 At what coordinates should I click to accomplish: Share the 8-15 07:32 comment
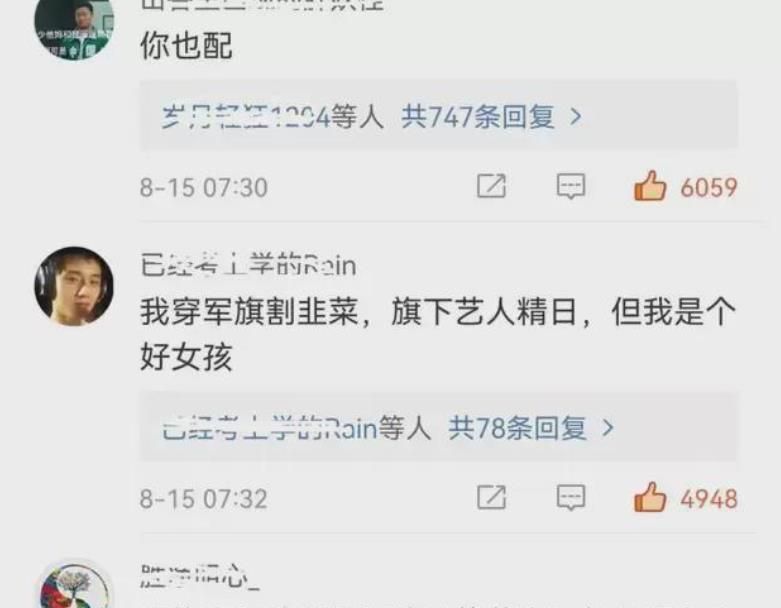(x=492, y=497)
